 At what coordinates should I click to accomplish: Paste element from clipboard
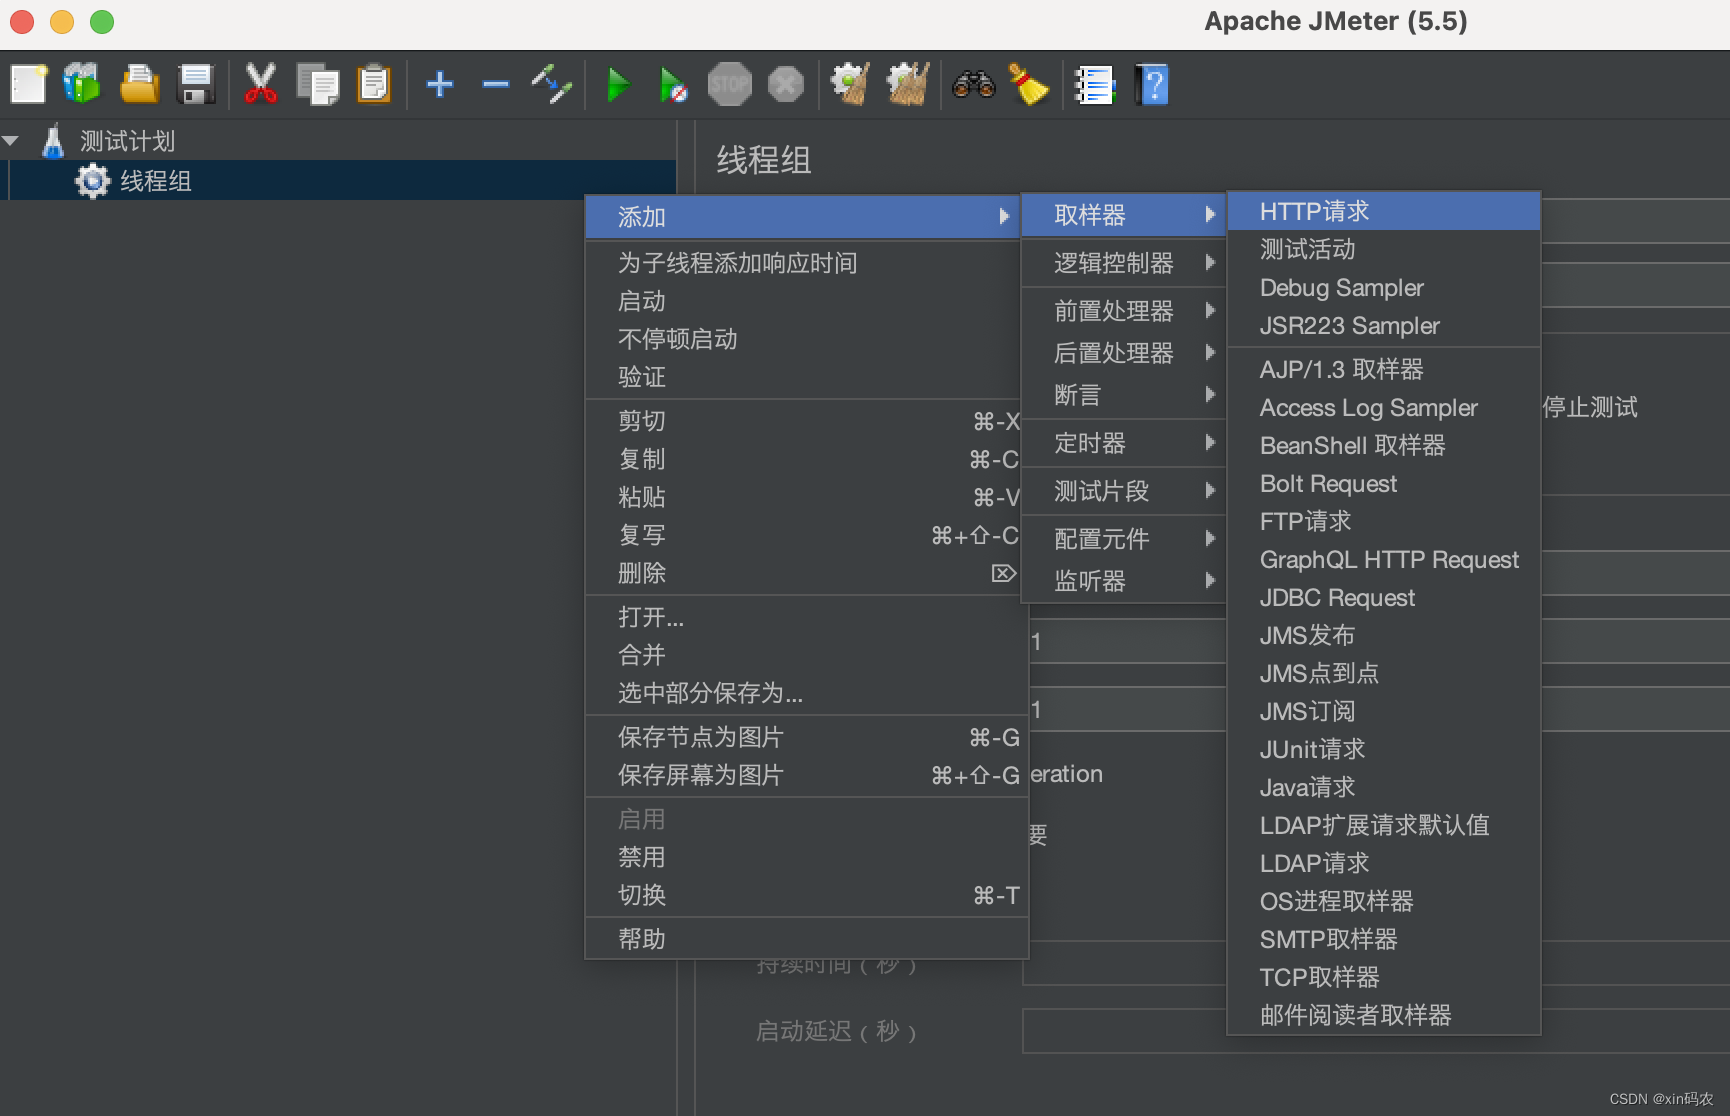point(374,84)
